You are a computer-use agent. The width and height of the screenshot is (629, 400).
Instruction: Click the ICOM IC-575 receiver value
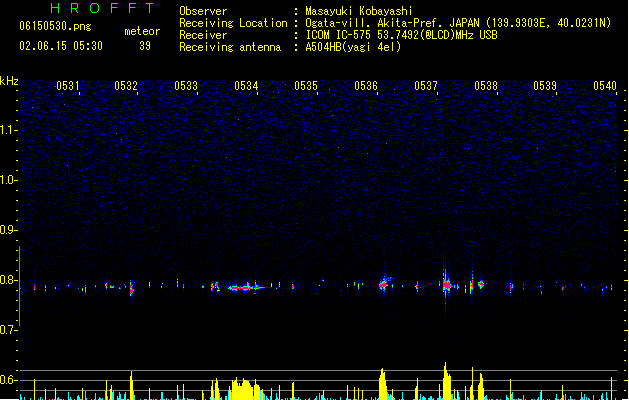[x=401, y=35]
